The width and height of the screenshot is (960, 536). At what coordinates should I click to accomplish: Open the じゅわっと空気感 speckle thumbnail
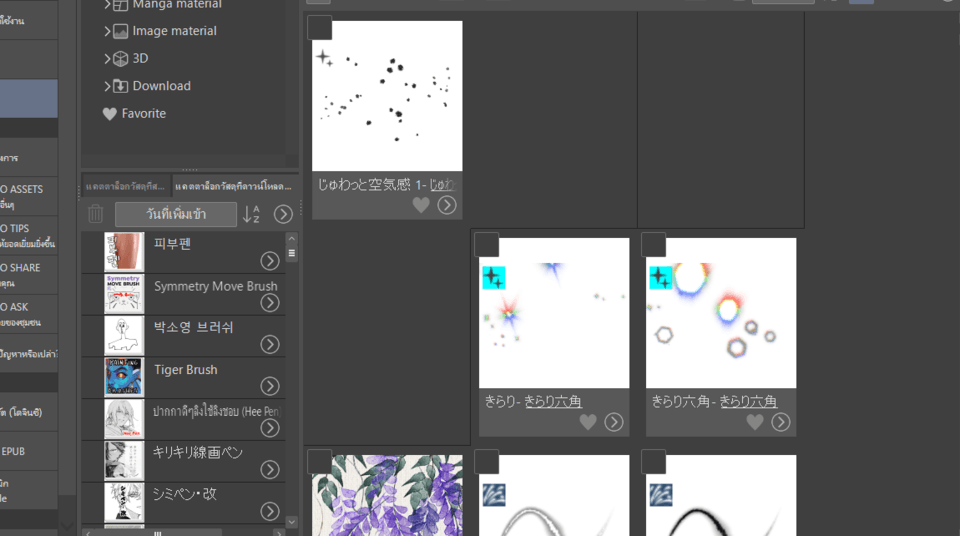click(x=388, y=96)
